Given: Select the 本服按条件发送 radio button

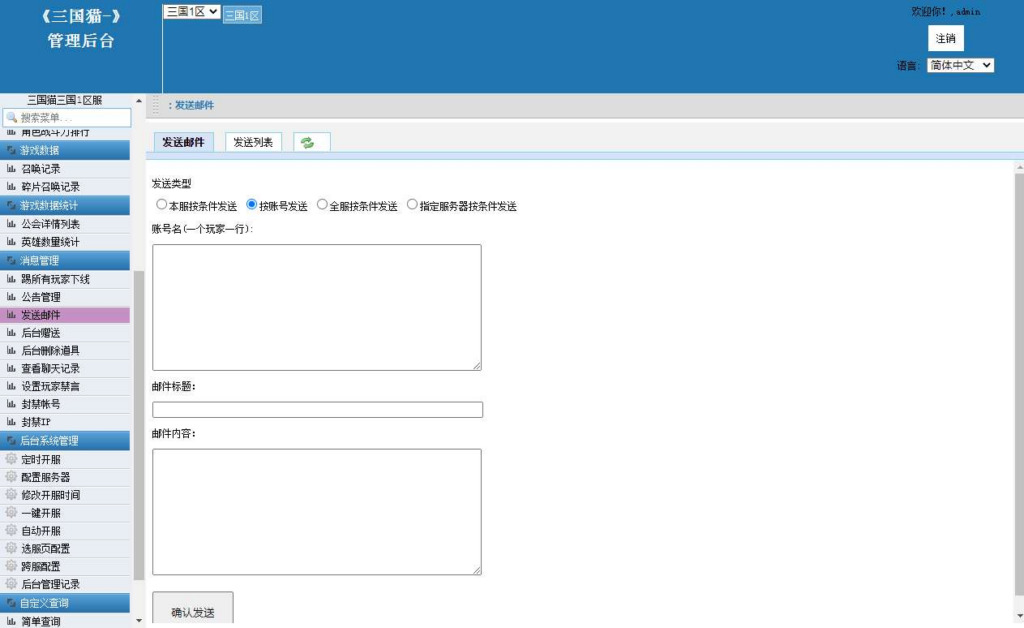Looking at the screenshot, I should tap(161, 205).
